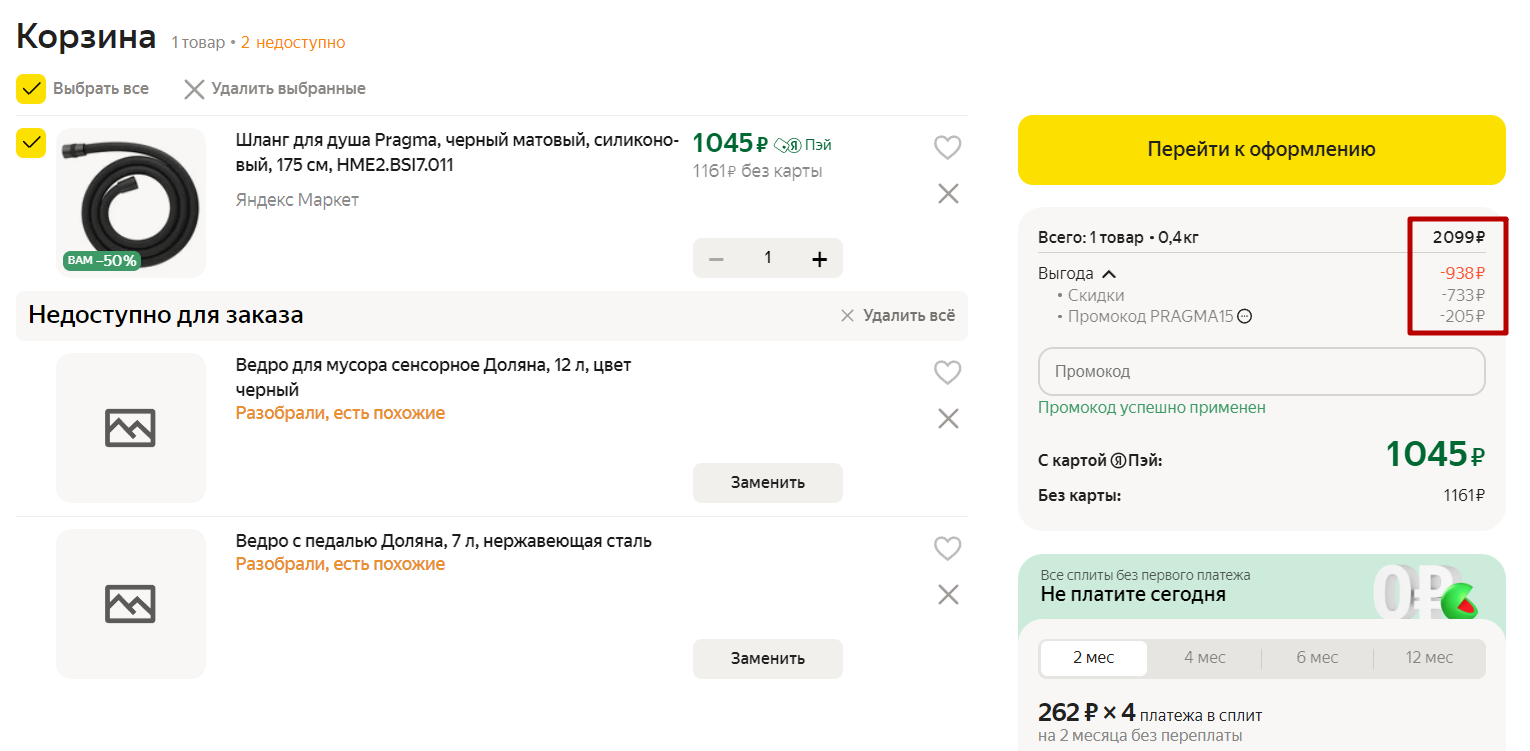
Task: Uncheck the Pragma shower hose item checkbox
Action: click(x=31, y=143)
